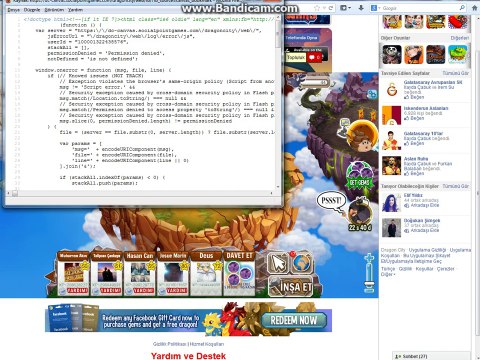Click the Türkçe language link

(x=388, y=269)
